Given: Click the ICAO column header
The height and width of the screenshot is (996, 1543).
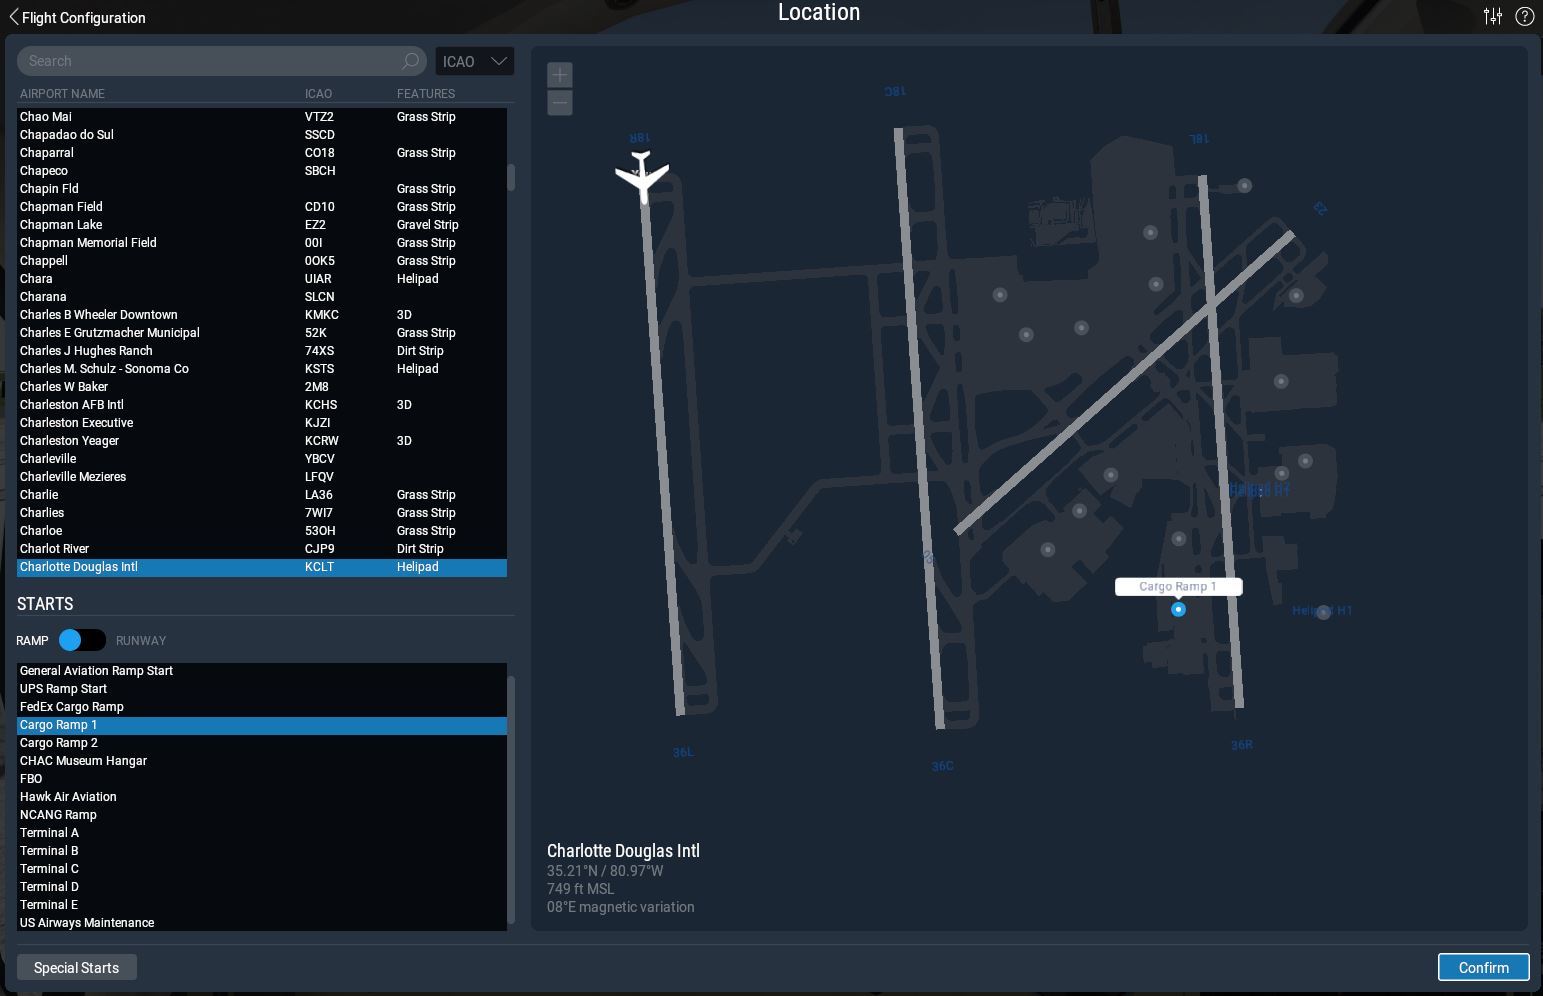Looking at the screenshot, I should tap(318, 93).
